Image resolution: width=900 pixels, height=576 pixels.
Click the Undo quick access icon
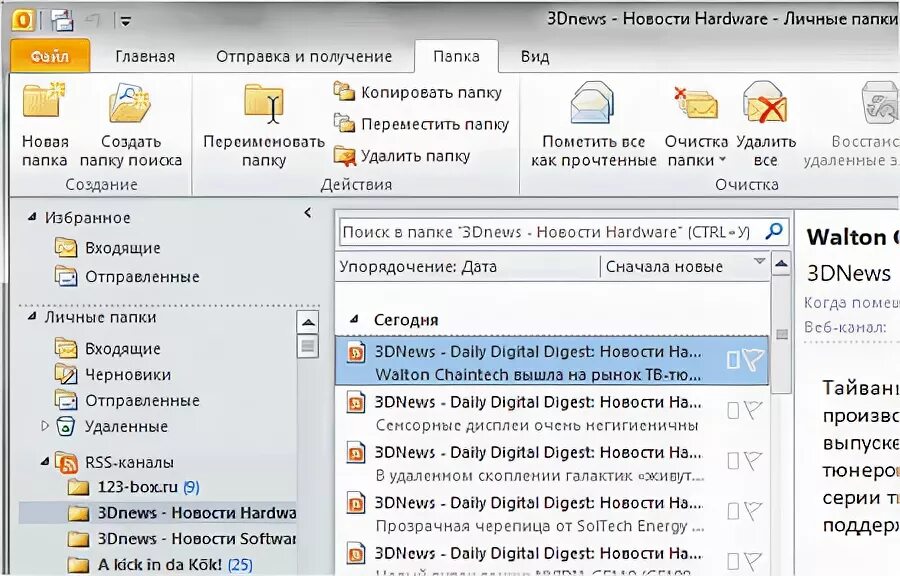[93, 21]
